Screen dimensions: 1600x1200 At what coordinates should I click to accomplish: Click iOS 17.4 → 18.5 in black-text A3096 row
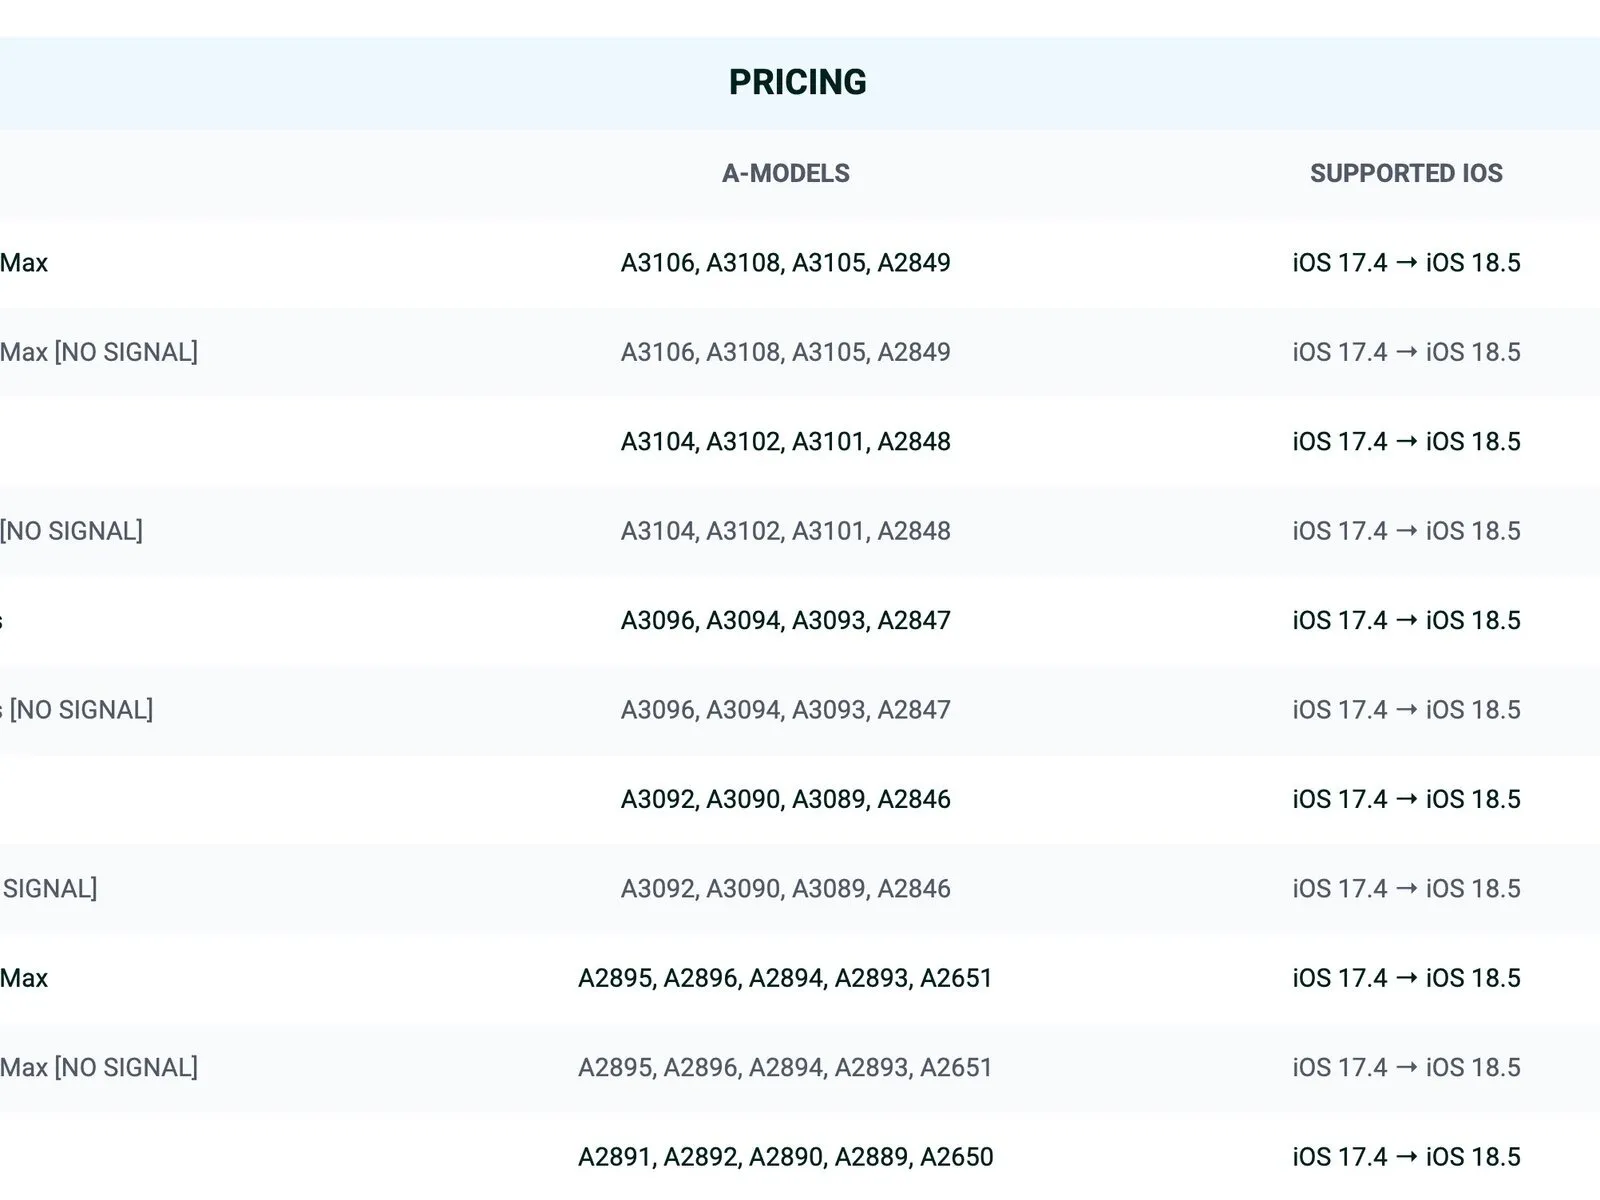coord(1406,621)
